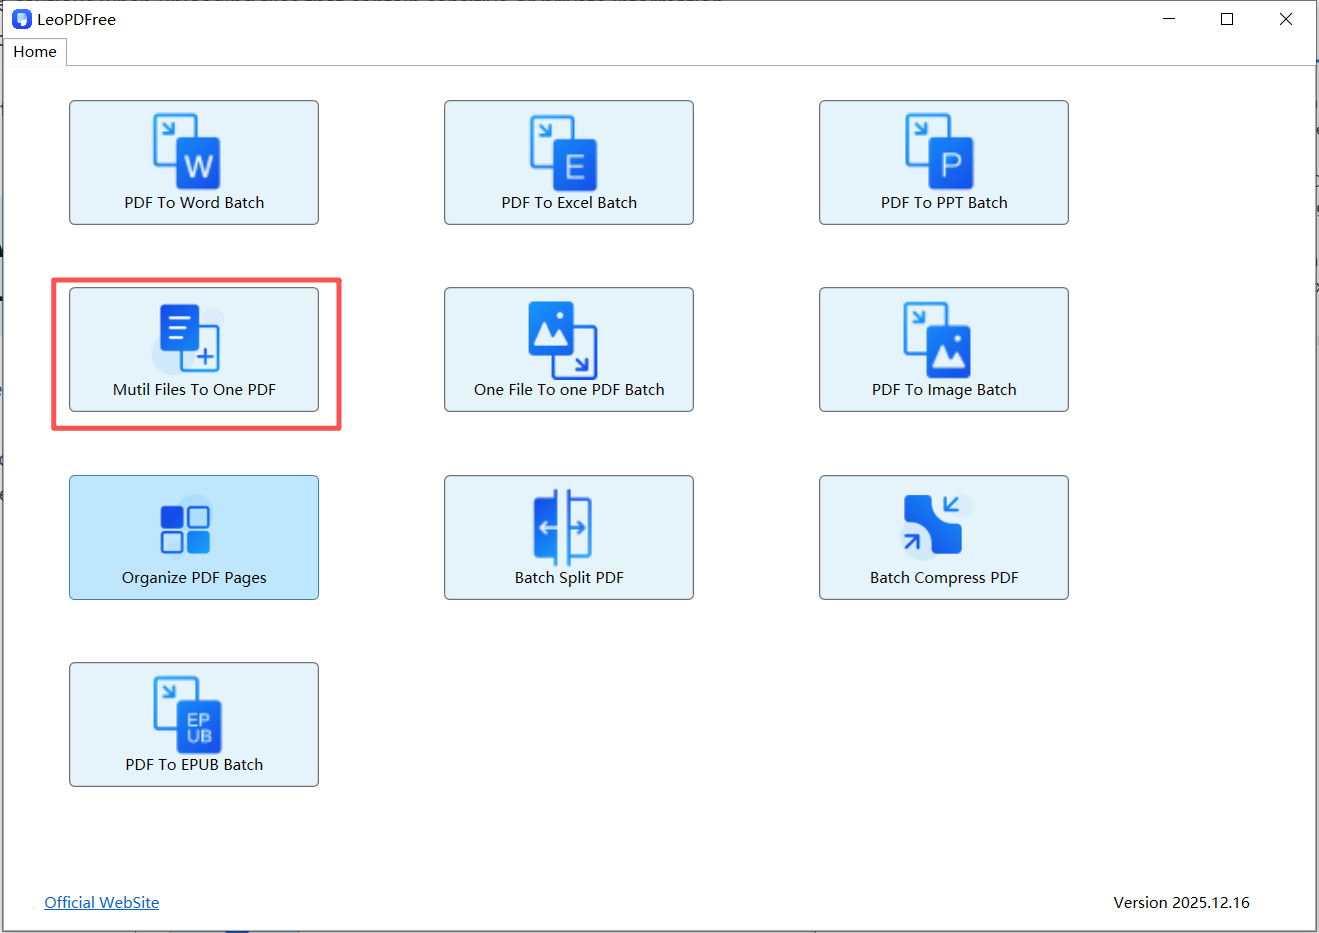Open the Batch Compress PDF tool
This screenshot has height=933, width=1319.
click(943, 537)
